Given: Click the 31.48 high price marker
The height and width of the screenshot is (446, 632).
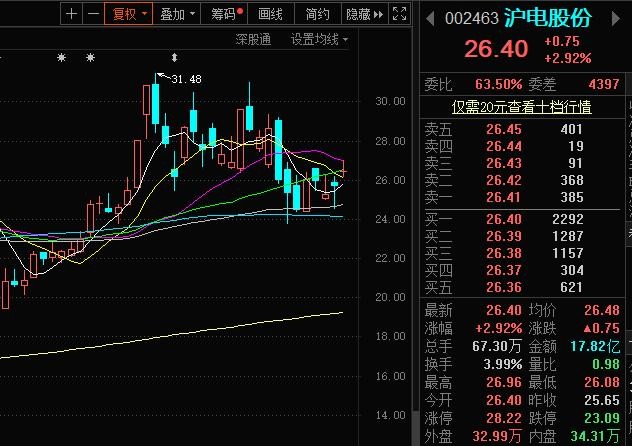Looking at the screenshot, I should click(186, 79).
